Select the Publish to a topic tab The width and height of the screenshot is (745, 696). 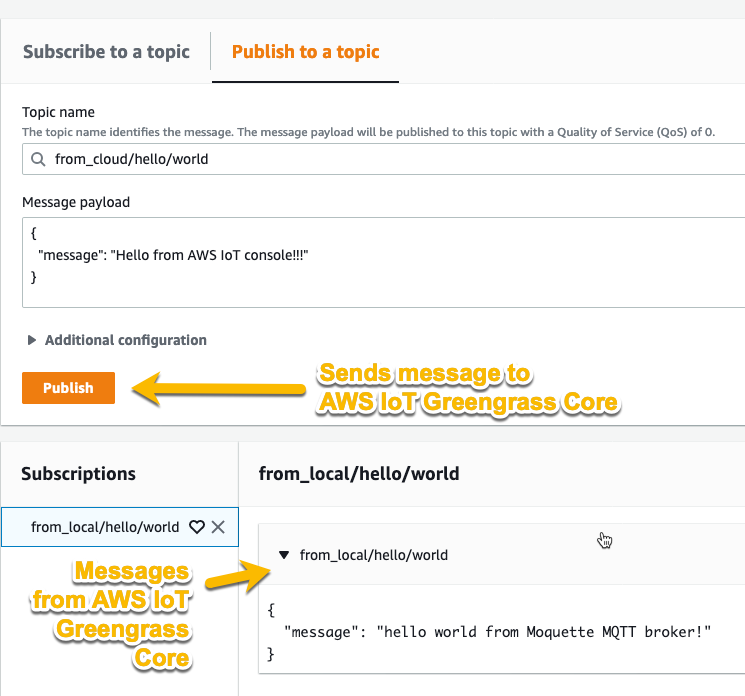306,52
